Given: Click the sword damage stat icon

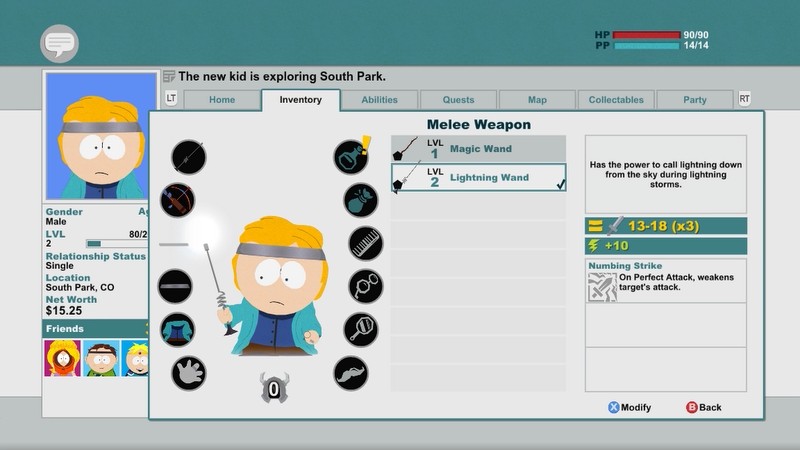Looking at the screenshot, I should [x=615, y=226].
